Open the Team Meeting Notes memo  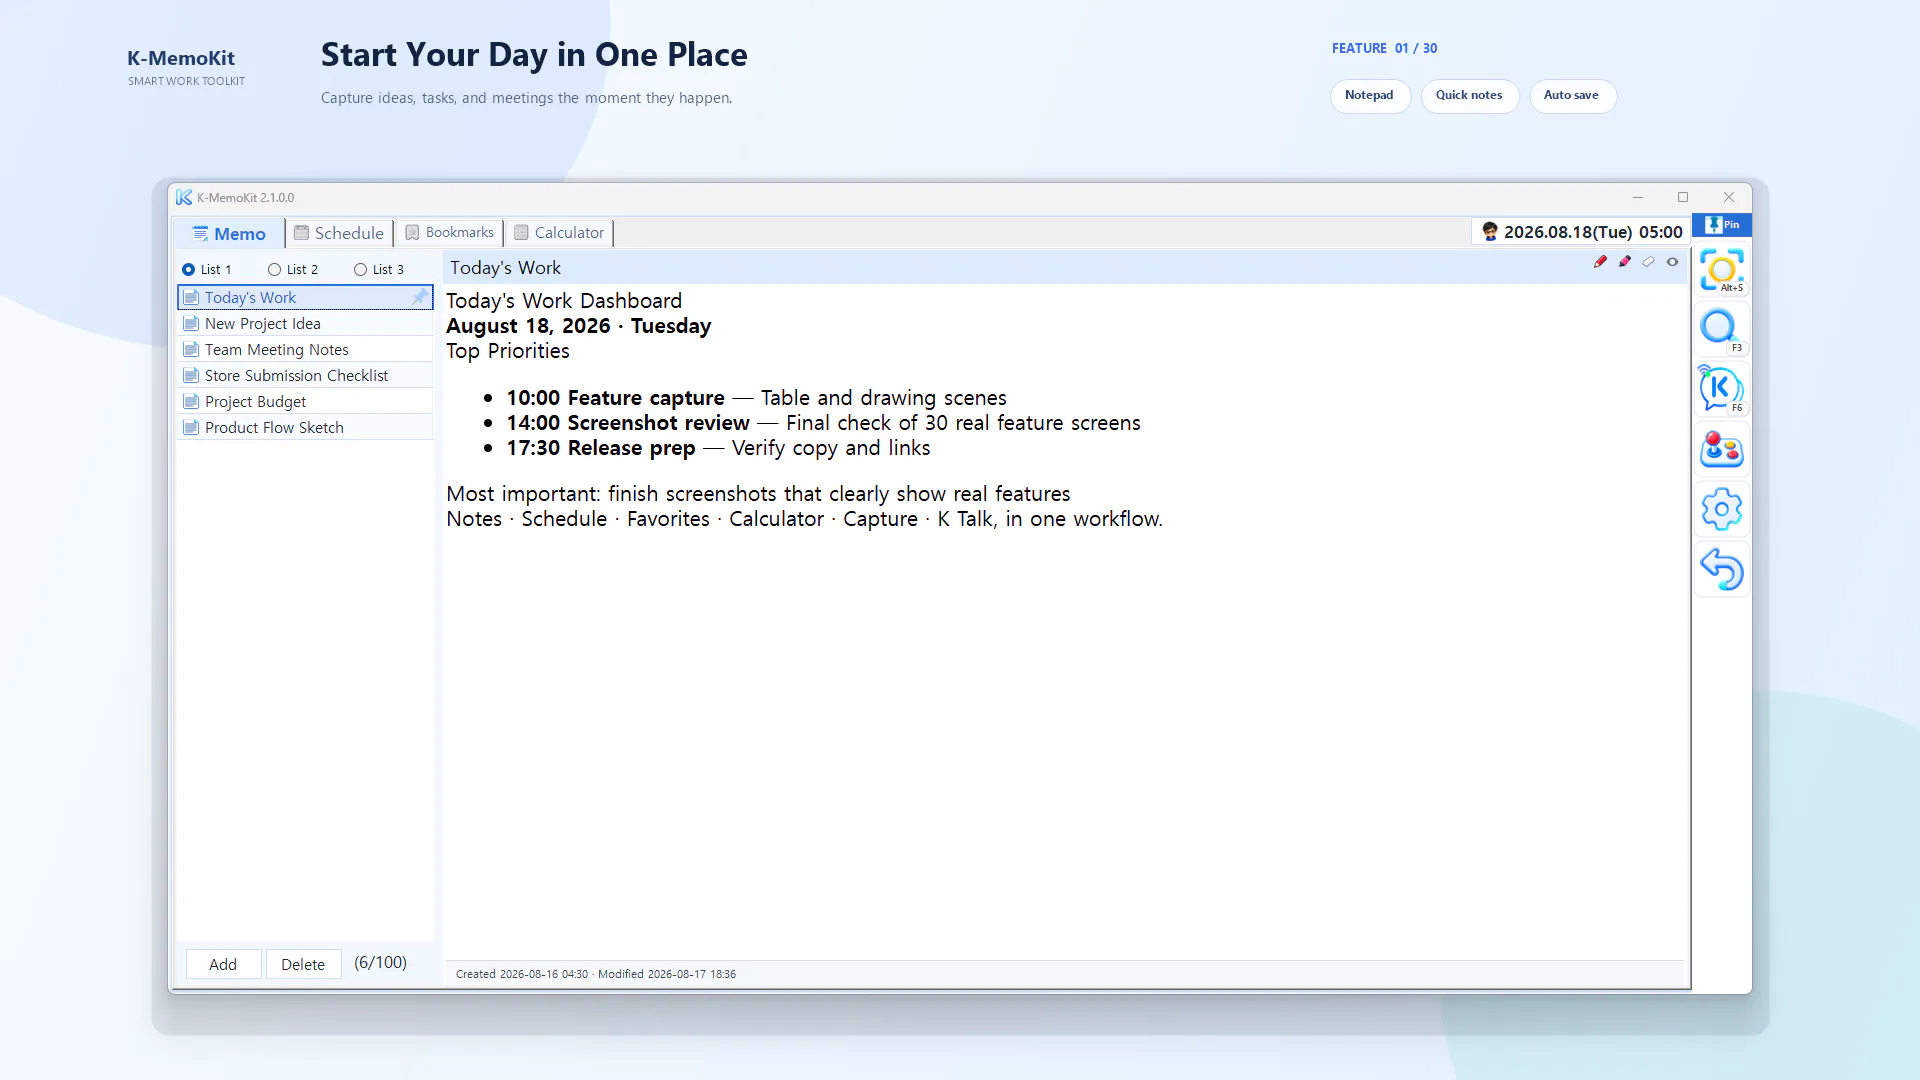305,350
